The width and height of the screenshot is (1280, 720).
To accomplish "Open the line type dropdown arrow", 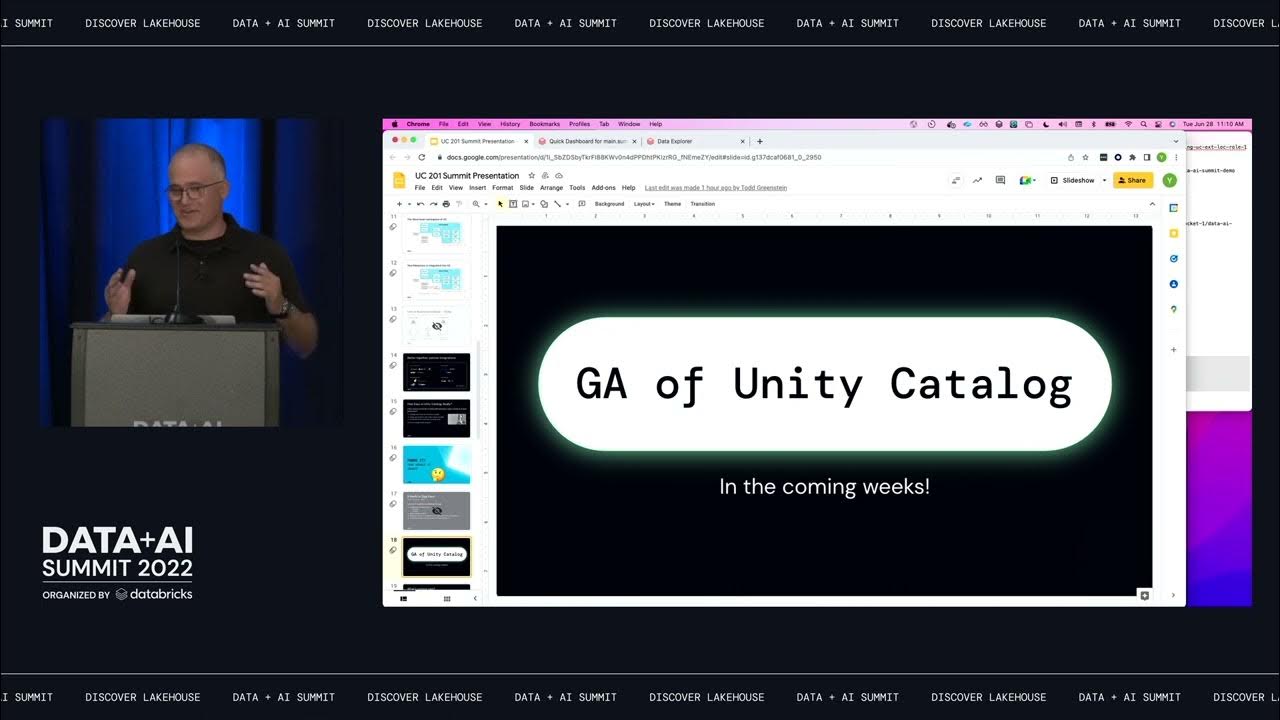I will (567, 204).
